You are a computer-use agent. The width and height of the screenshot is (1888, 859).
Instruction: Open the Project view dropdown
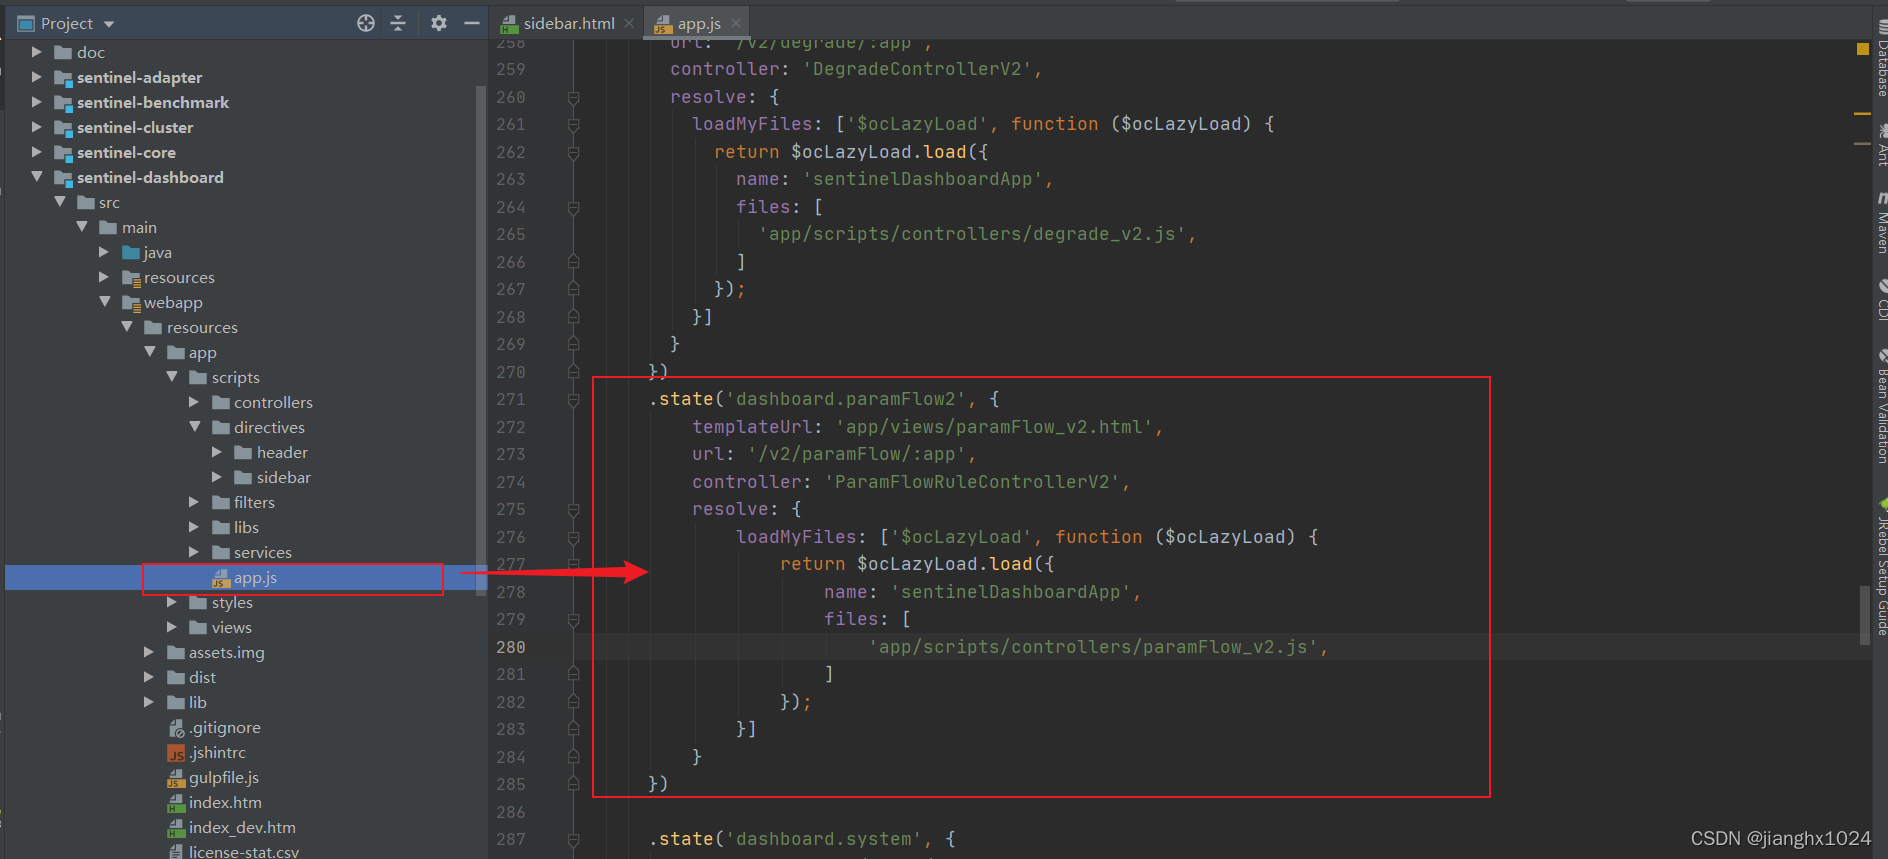tap(109, 24)
